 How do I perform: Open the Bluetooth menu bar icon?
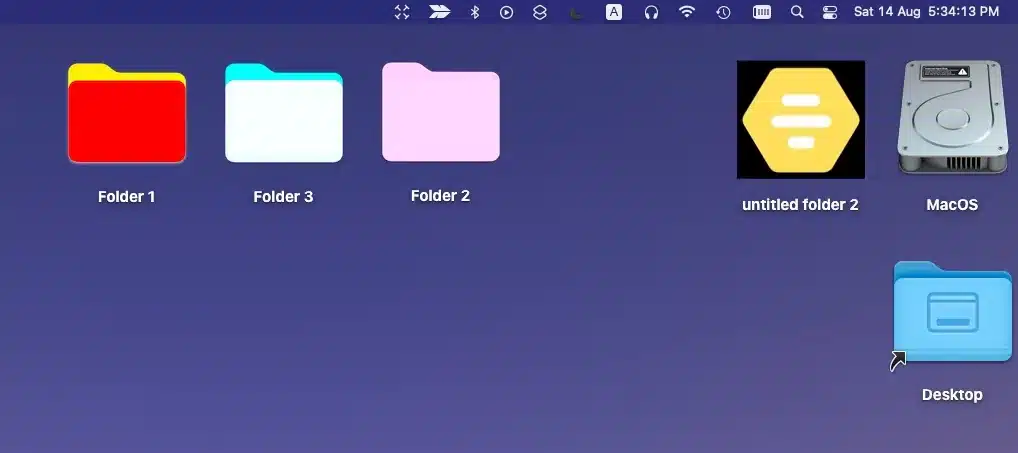coord(475,12)
